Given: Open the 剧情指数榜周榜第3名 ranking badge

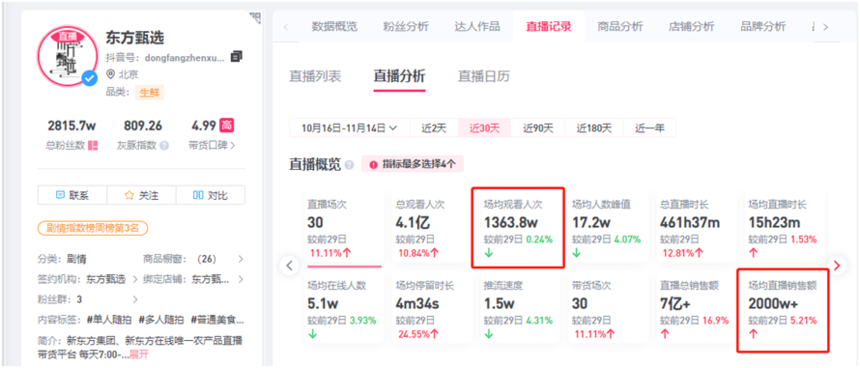Looking at the screenshot, I should (x=93, y=228).
